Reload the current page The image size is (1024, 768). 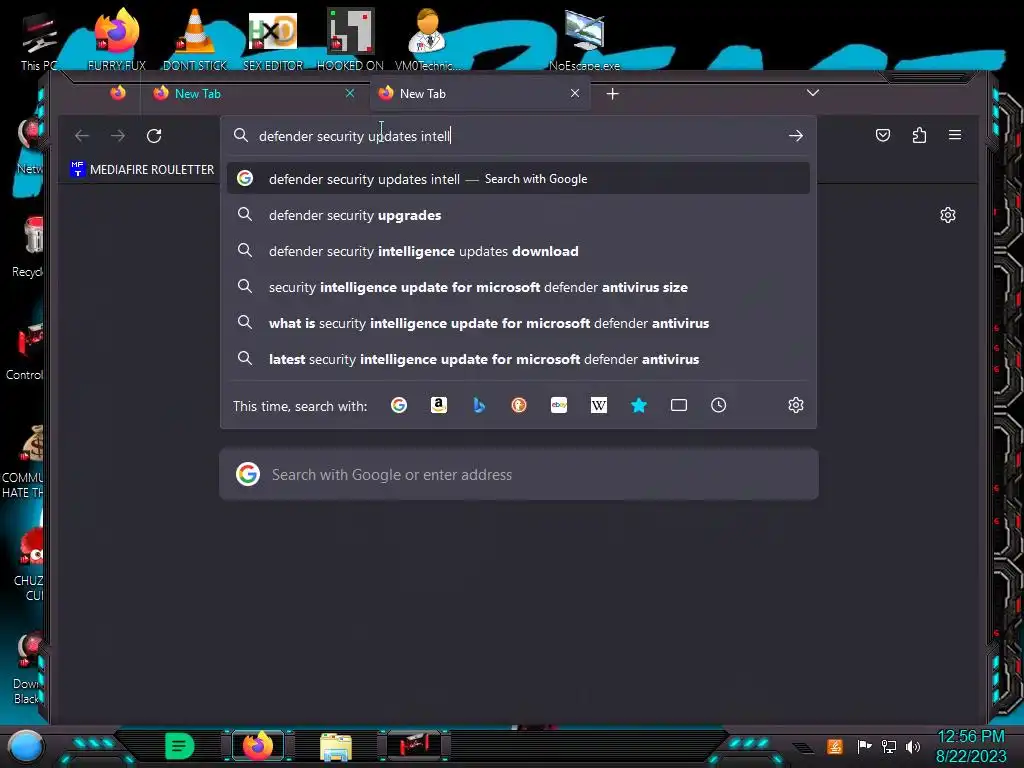point(154,136)
